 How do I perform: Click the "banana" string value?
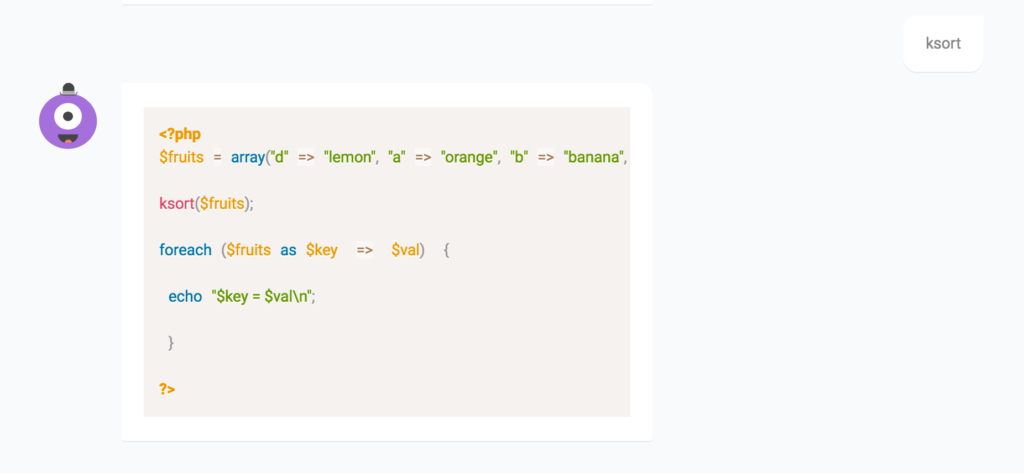click(x=595, y=157)
